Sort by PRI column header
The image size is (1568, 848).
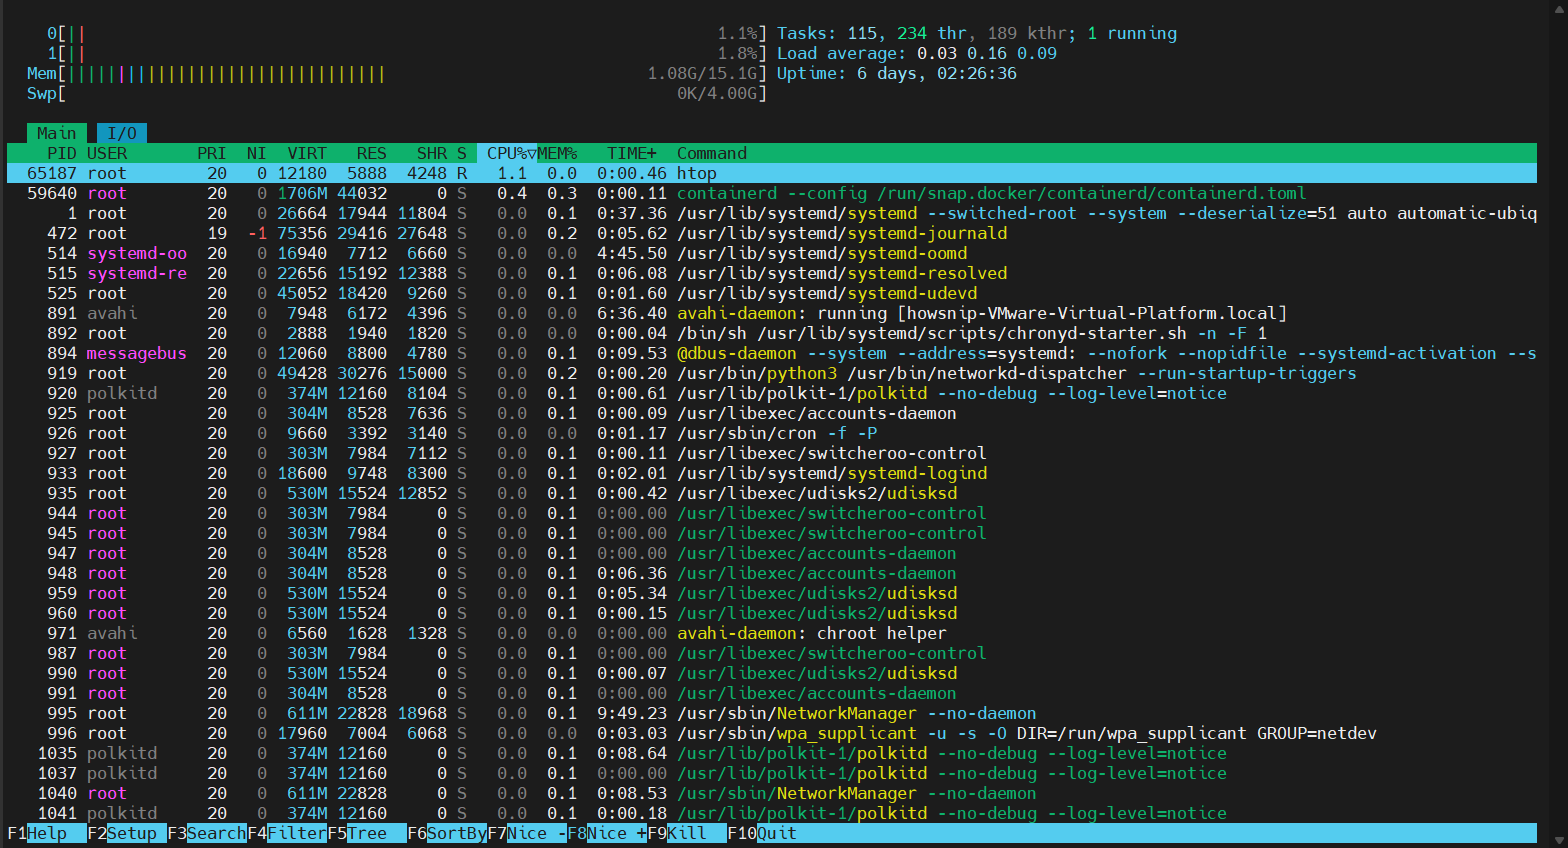point(212,153)
